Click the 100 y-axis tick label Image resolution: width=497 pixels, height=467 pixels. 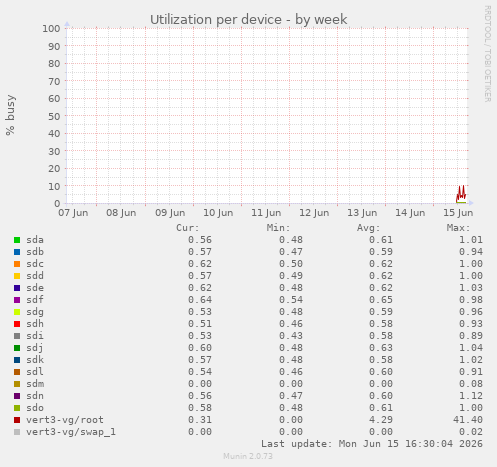pyautogui.click(x=51, y=28)
